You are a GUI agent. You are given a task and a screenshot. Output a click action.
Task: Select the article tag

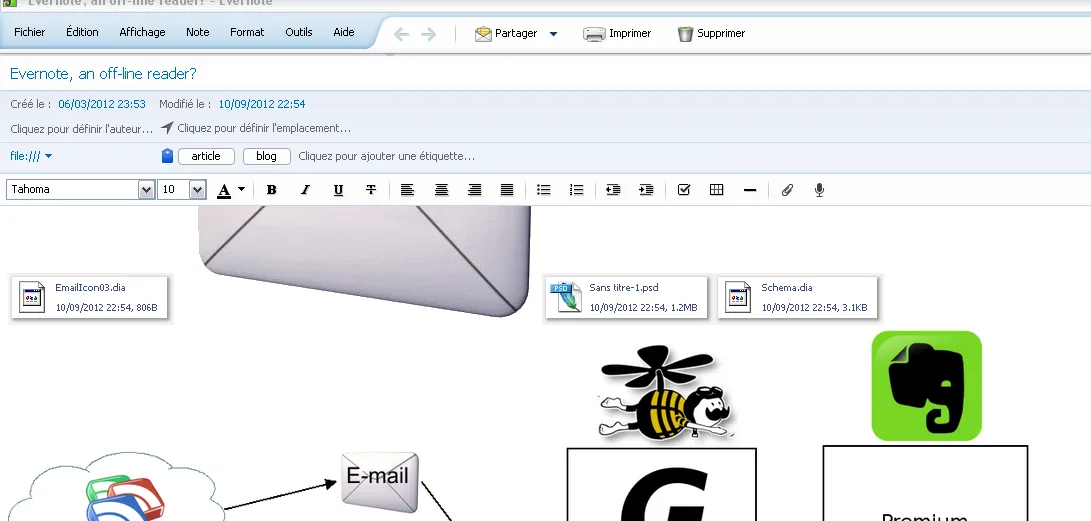point(206,157)
